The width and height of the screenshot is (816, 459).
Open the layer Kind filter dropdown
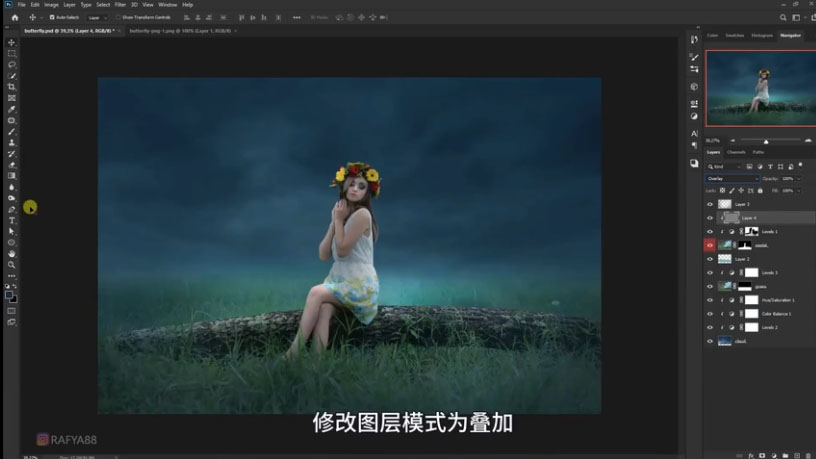click(724, 167)
